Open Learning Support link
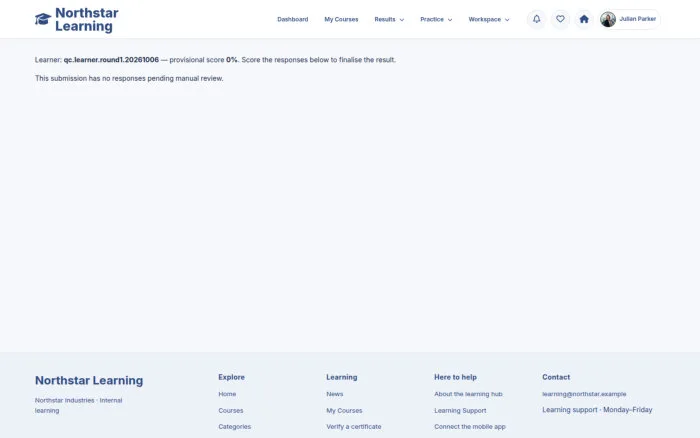 [460, 410]
